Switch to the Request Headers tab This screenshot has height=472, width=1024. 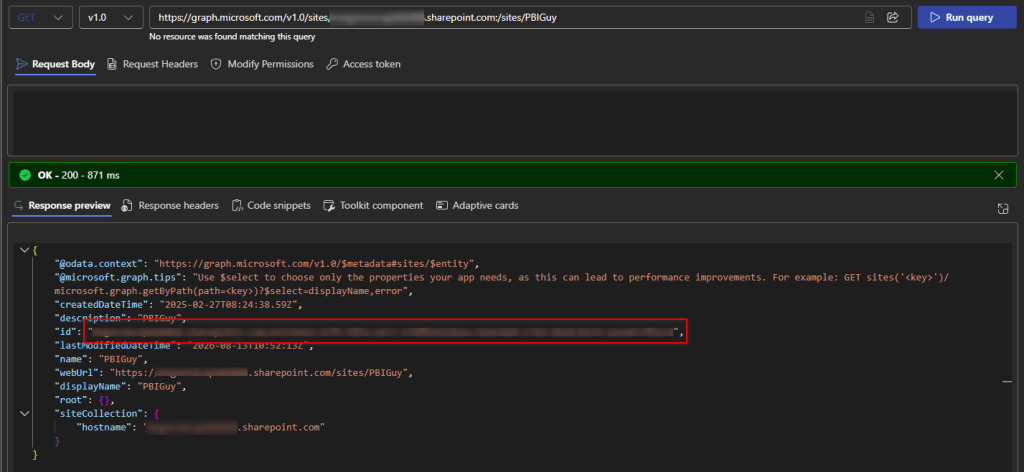coord(152,64)
